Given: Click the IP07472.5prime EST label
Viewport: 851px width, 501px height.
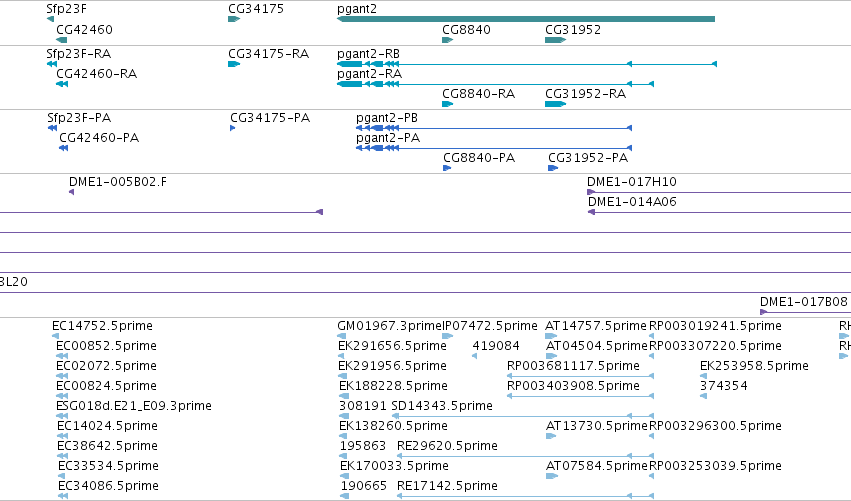Looking at the screenshot, I should point(490,326).
